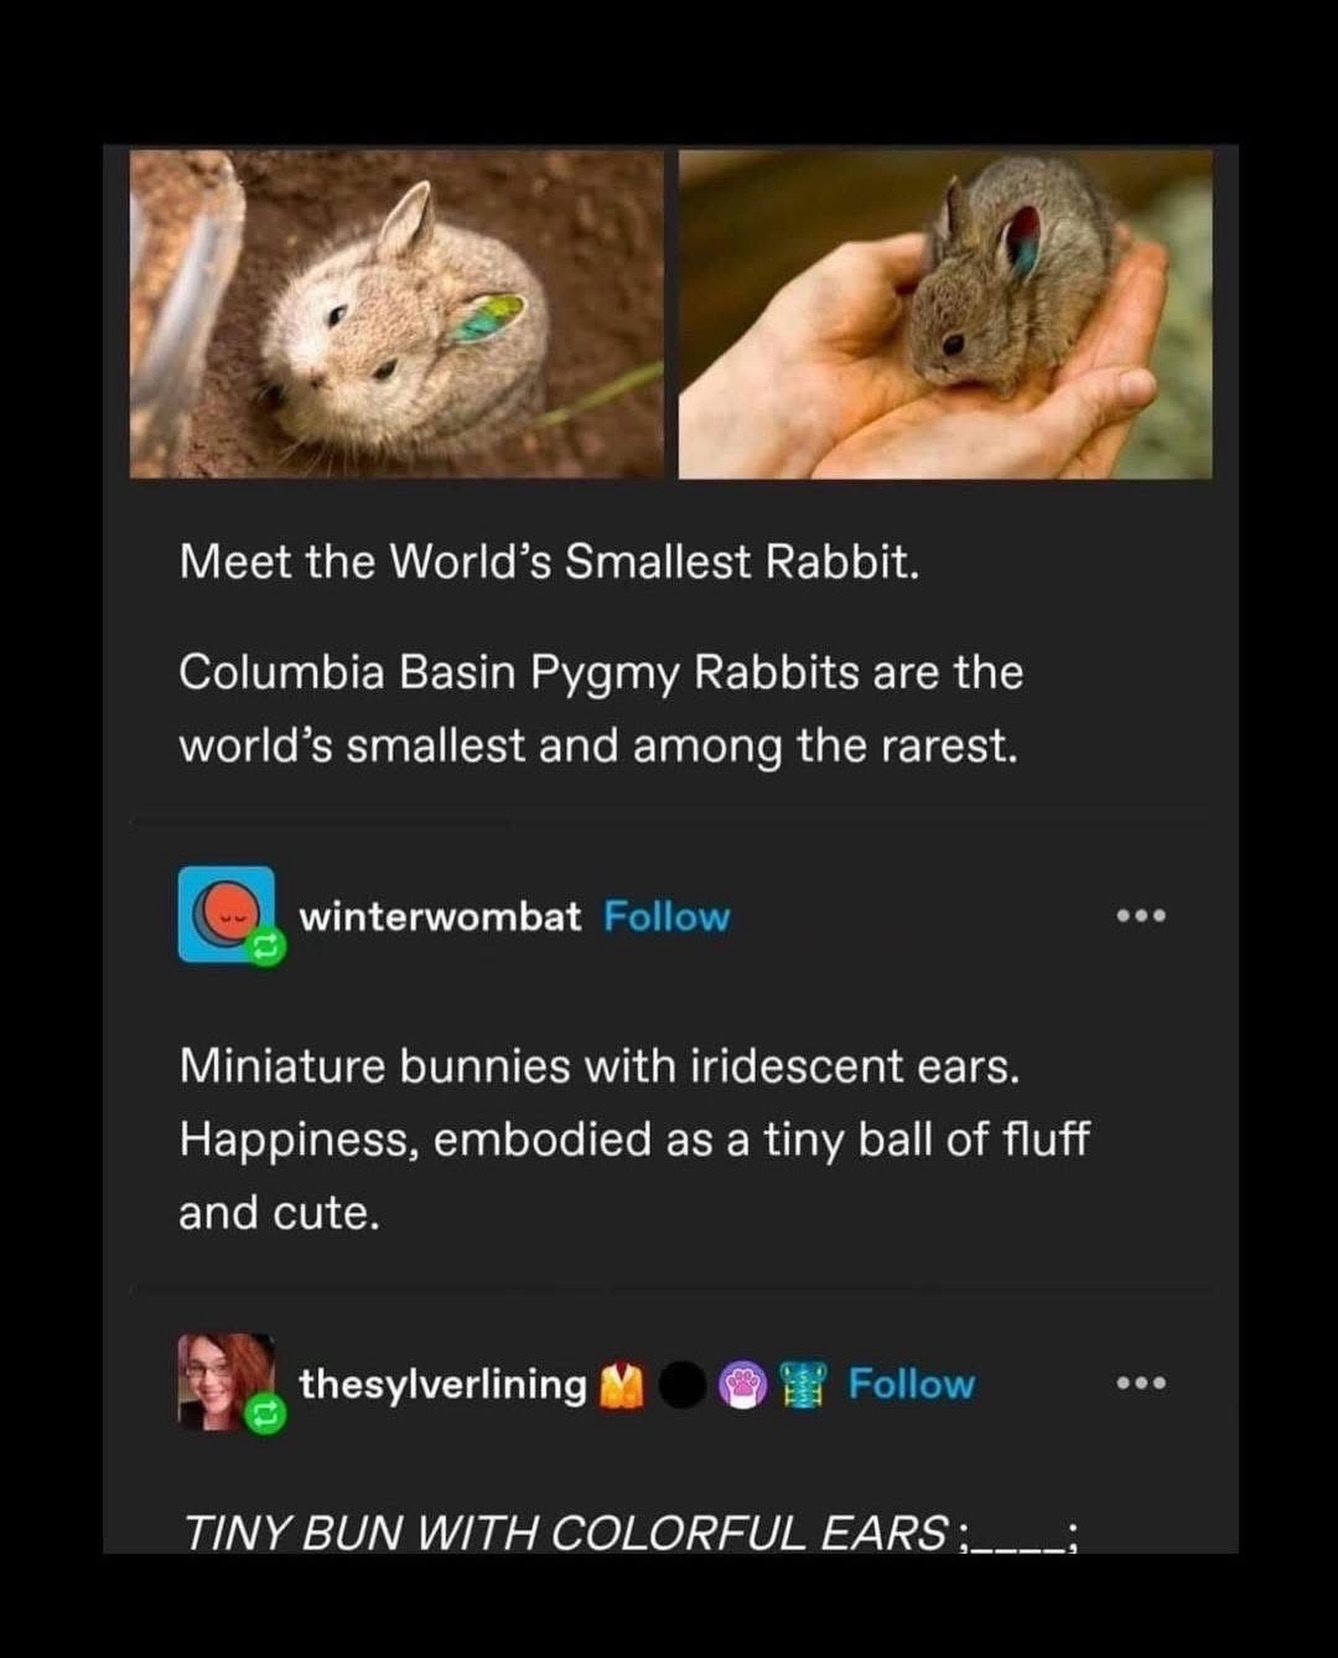
Task: Follow the thesylverlining blog
Action: pyautogui.click(x=911, y=1385)
